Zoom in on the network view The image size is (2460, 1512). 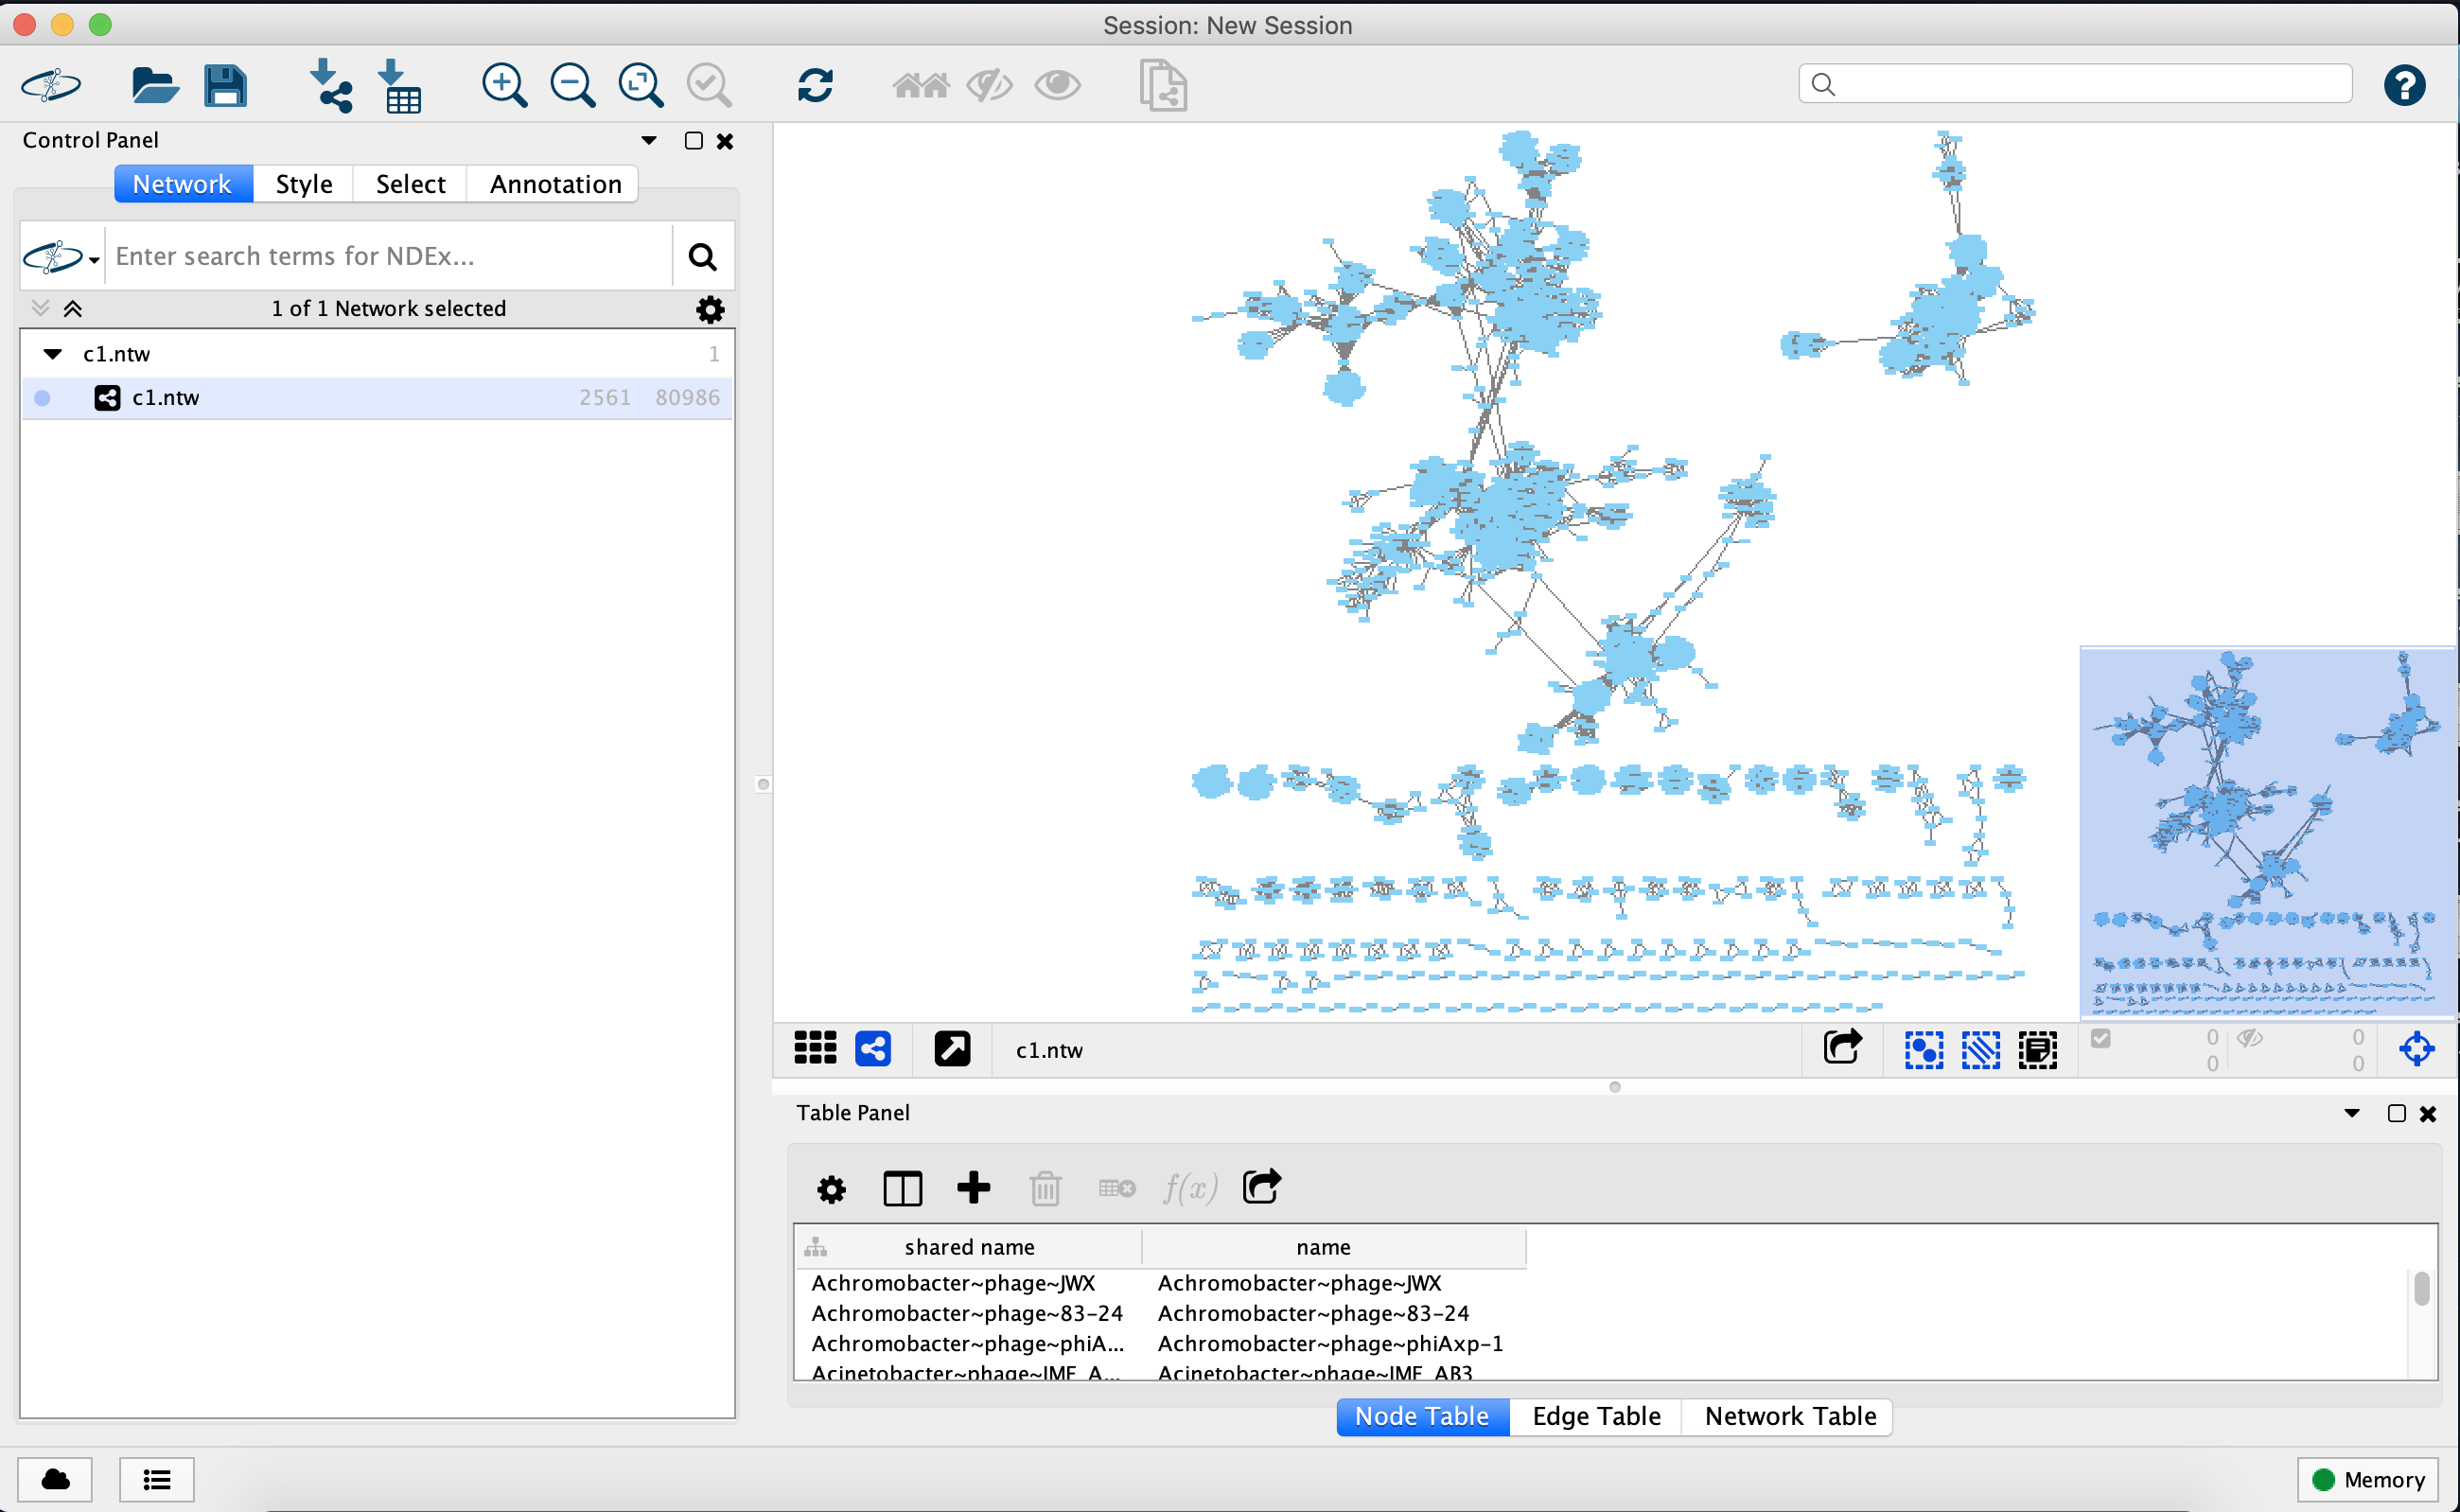(x=504, y=85)
